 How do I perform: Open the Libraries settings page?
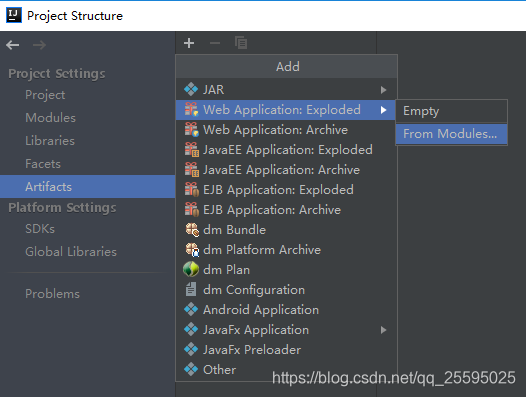(87, 141)
